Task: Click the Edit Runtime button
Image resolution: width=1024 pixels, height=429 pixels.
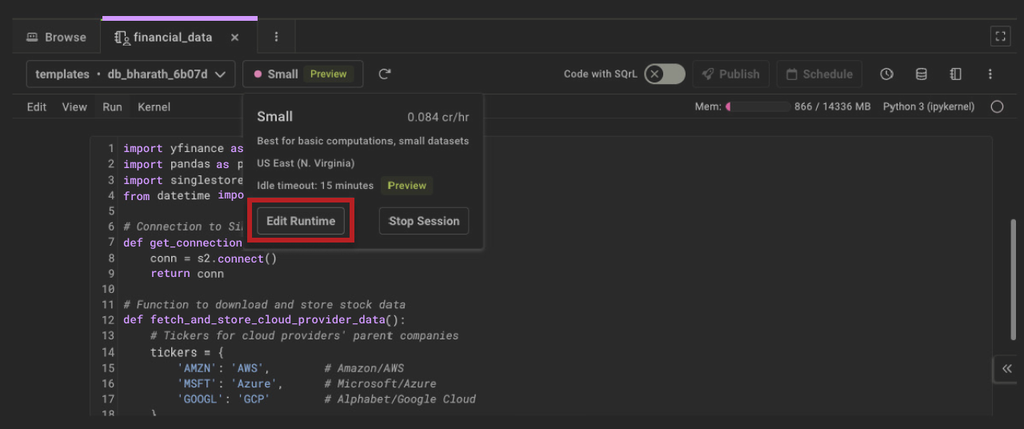Action: point(301,221)
